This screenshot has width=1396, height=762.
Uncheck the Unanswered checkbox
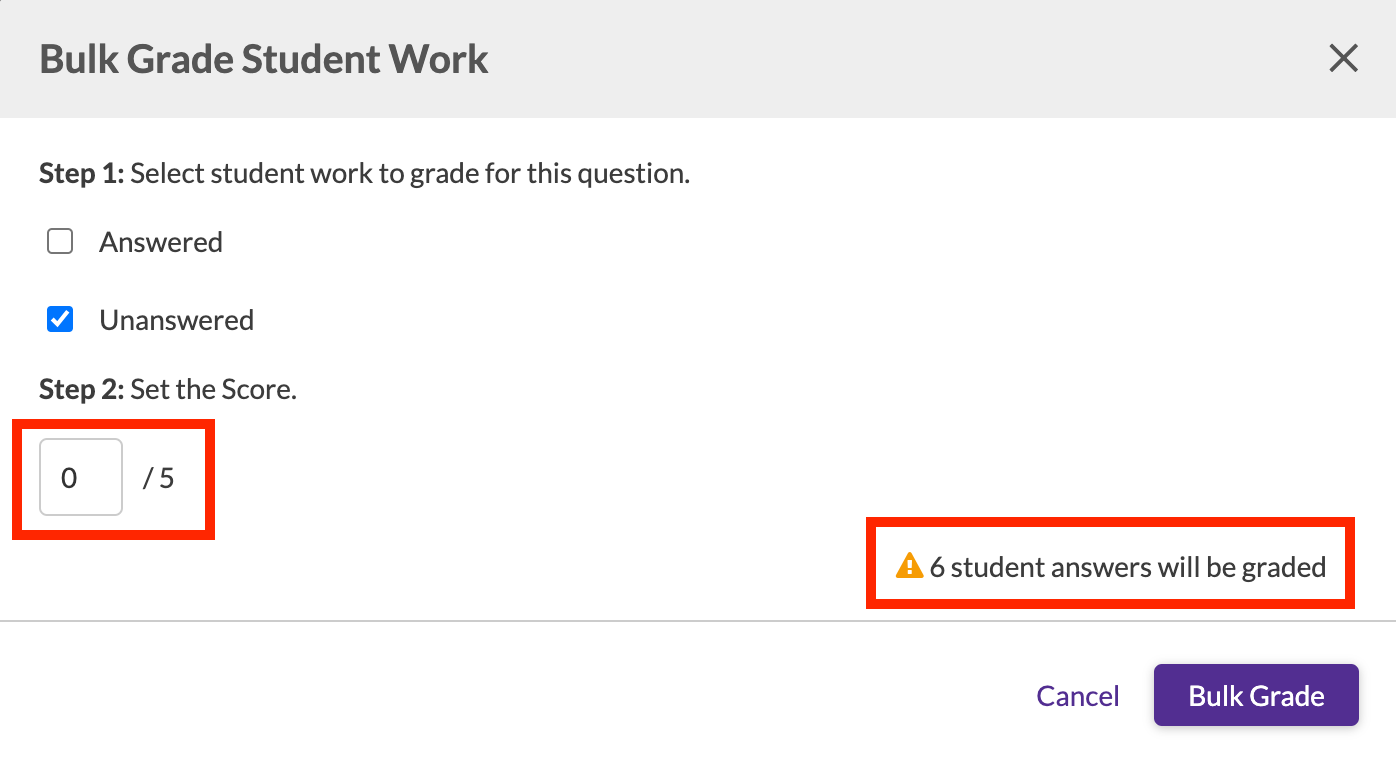60,320
